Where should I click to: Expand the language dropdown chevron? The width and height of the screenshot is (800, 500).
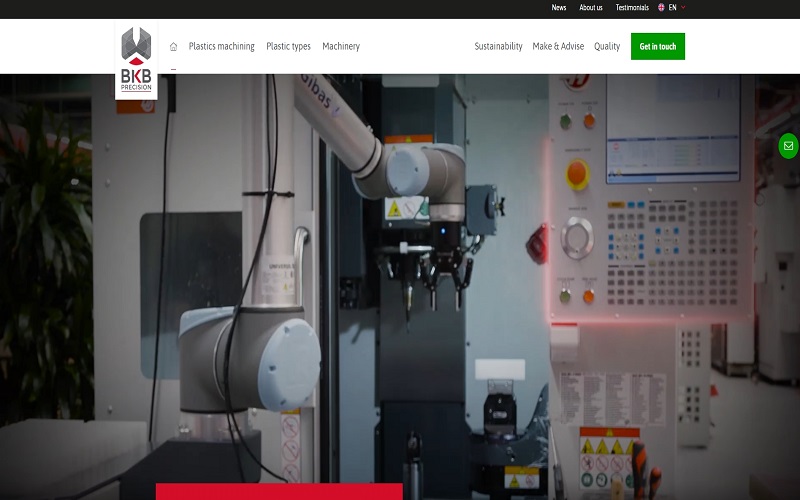(684, 8)
